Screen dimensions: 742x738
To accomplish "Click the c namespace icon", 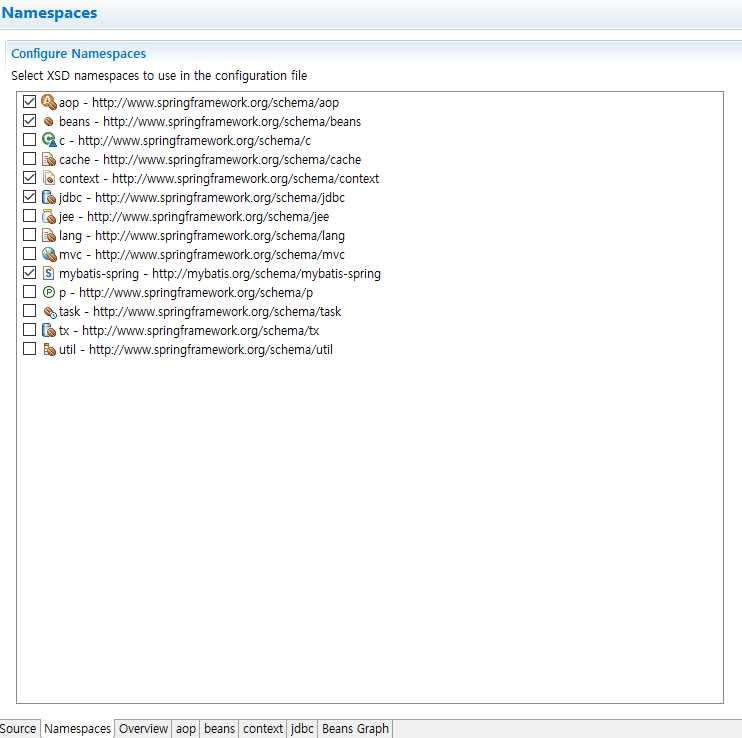I will click(49, 140).
